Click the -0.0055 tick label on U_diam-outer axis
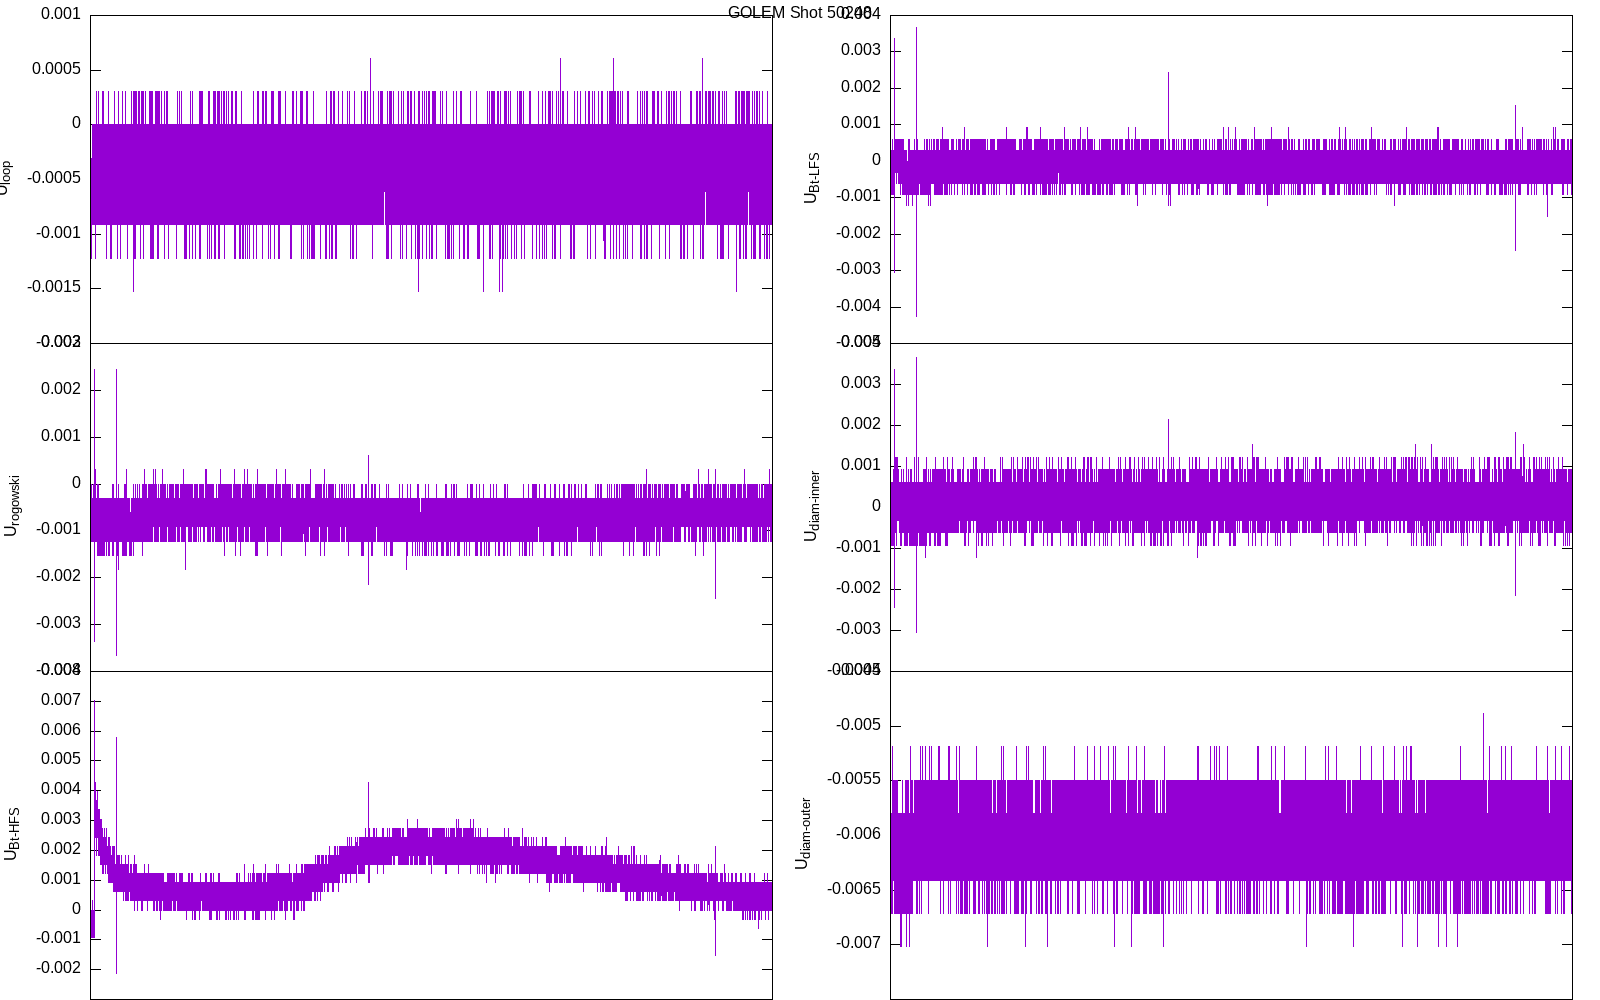This screenshot has height=1000, width=1600. pos(854,779)
